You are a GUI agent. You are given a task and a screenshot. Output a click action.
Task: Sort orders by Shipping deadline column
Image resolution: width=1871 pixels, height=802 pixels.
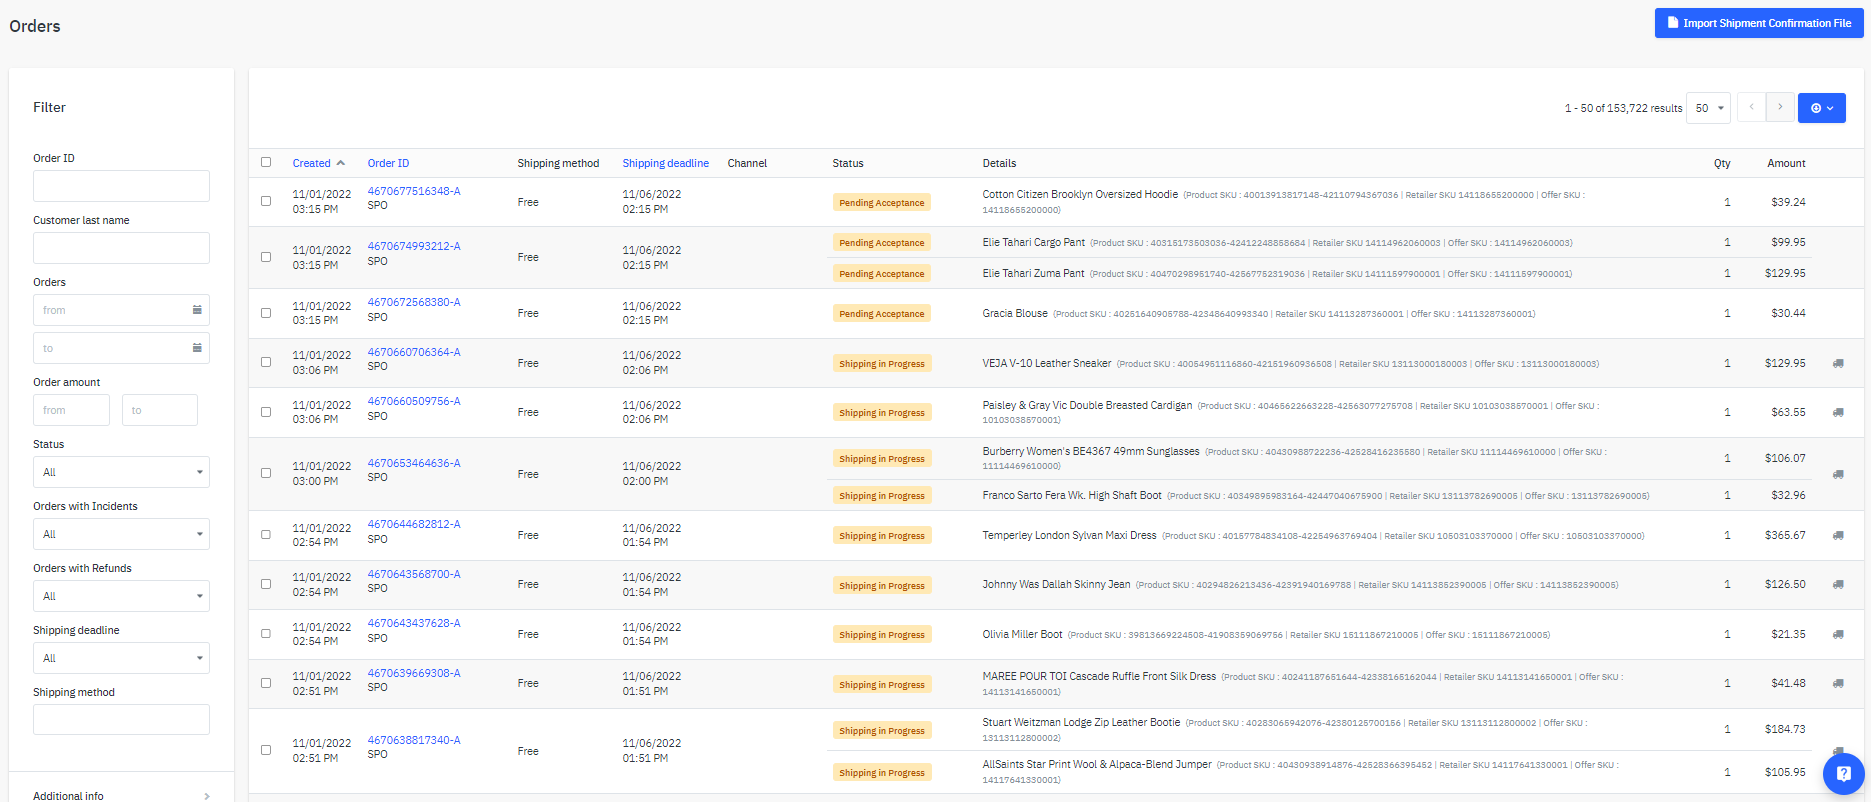[665, 163]
